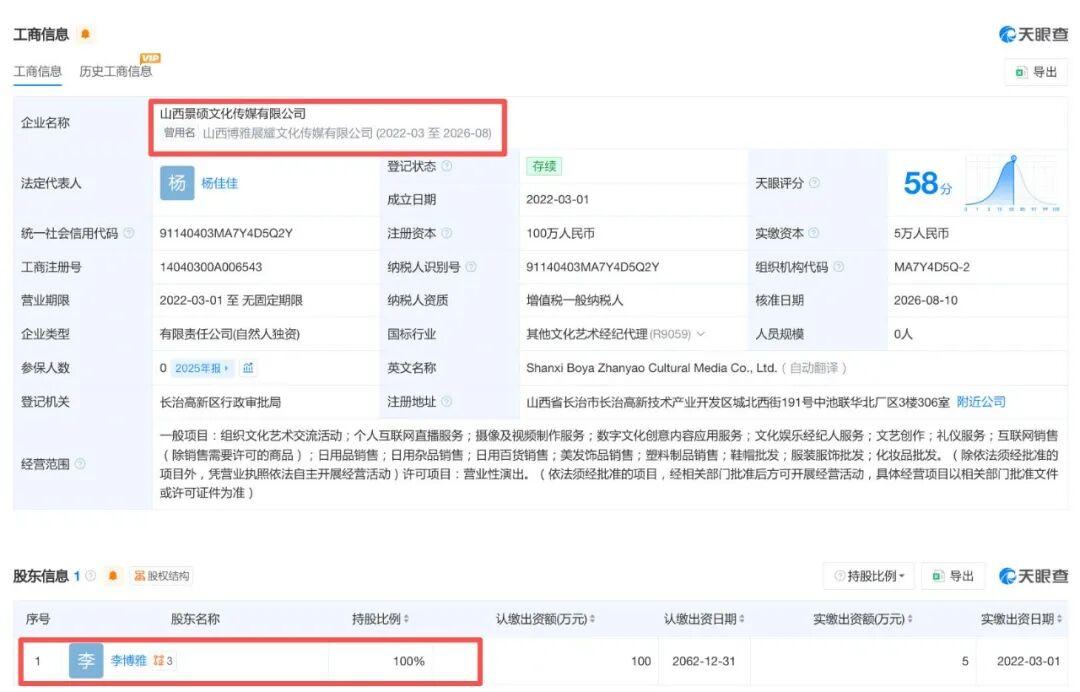Viewport: 1080px width, 692px height.
Task: Click the 李 avatar in shareholder row
Action: 86,661
